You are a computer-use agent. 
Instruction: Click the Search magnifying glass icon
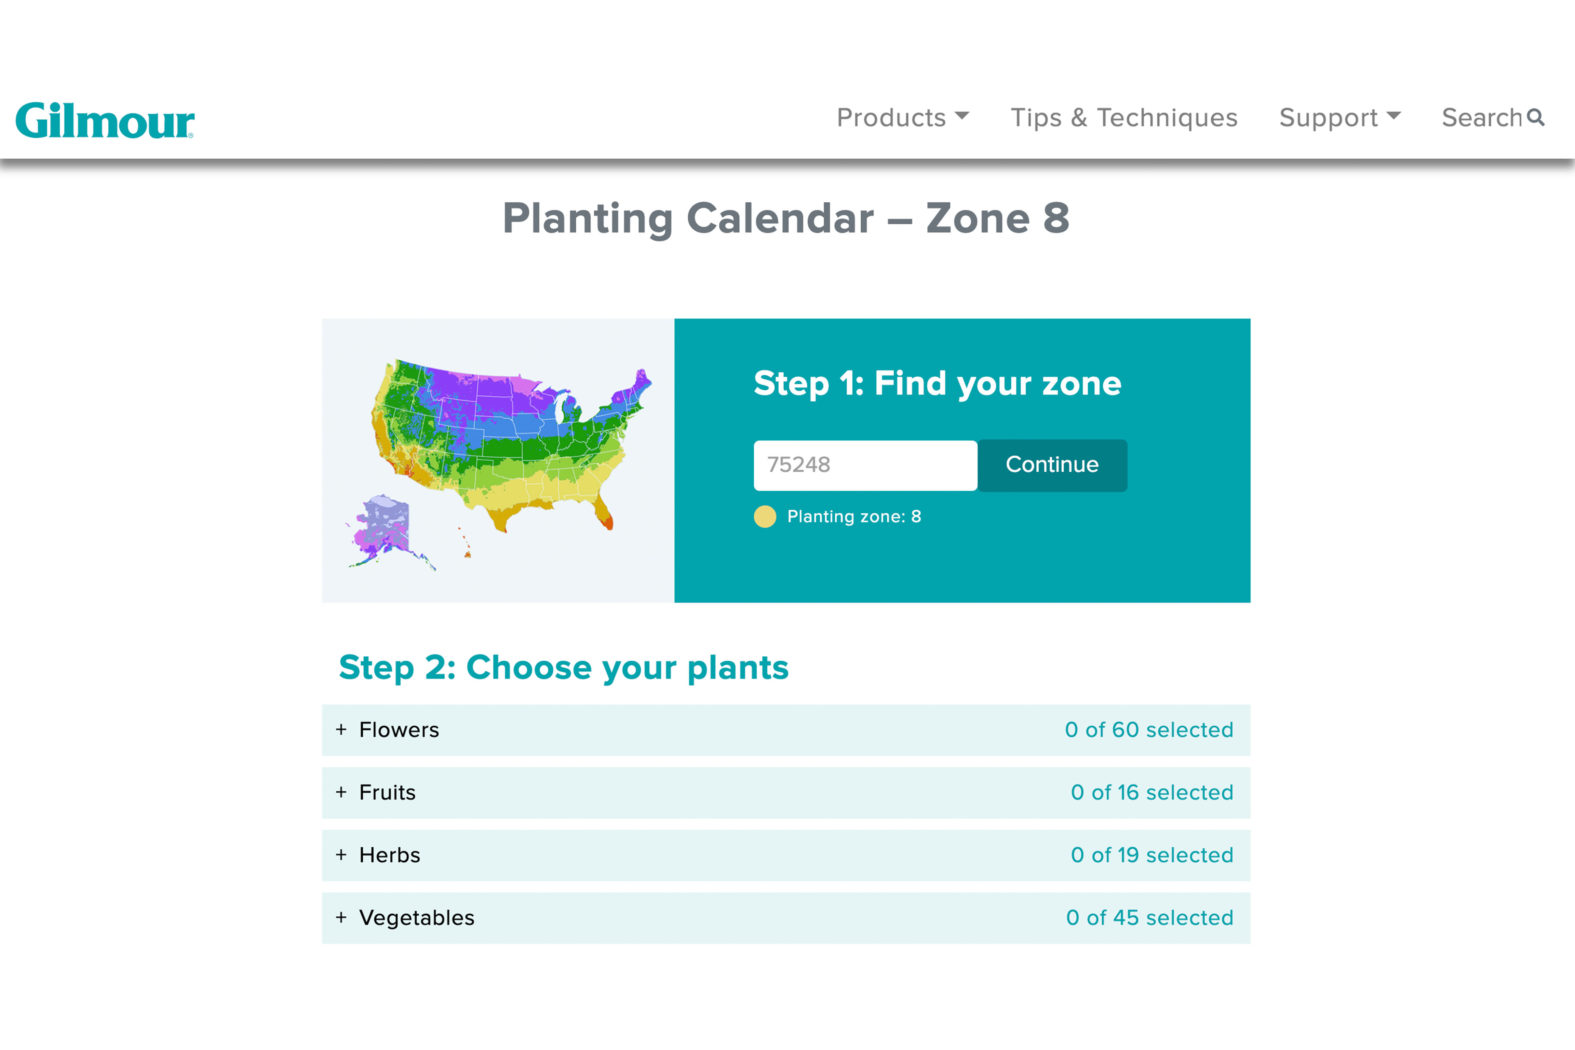(1535, 117)
